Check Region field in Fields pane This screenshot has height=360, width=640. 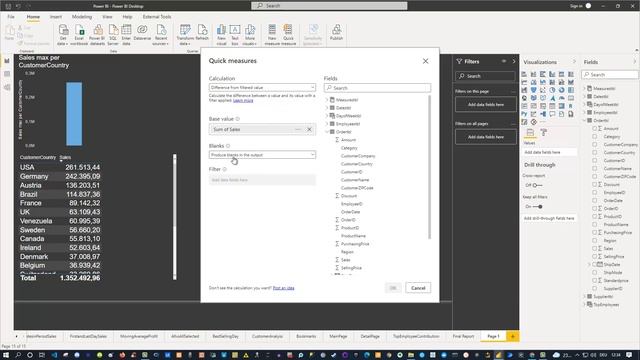coord(595,240)
